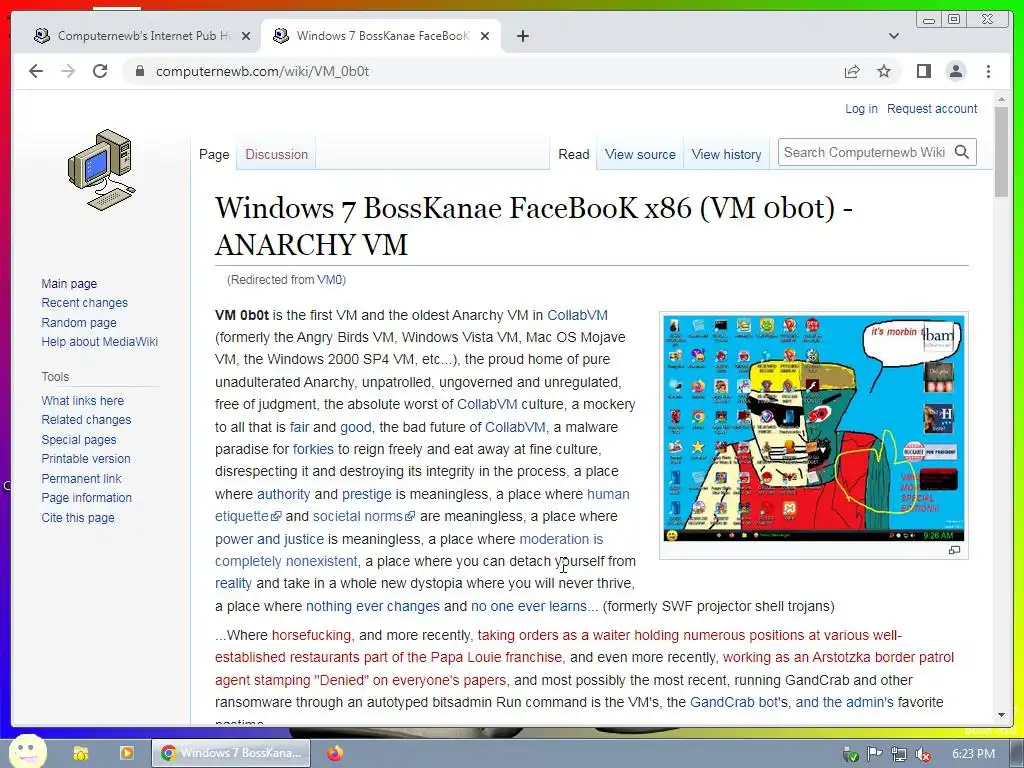Open the taskbar file explorer icon
This screenshot has width=1024, height=768.
(81, 753)
